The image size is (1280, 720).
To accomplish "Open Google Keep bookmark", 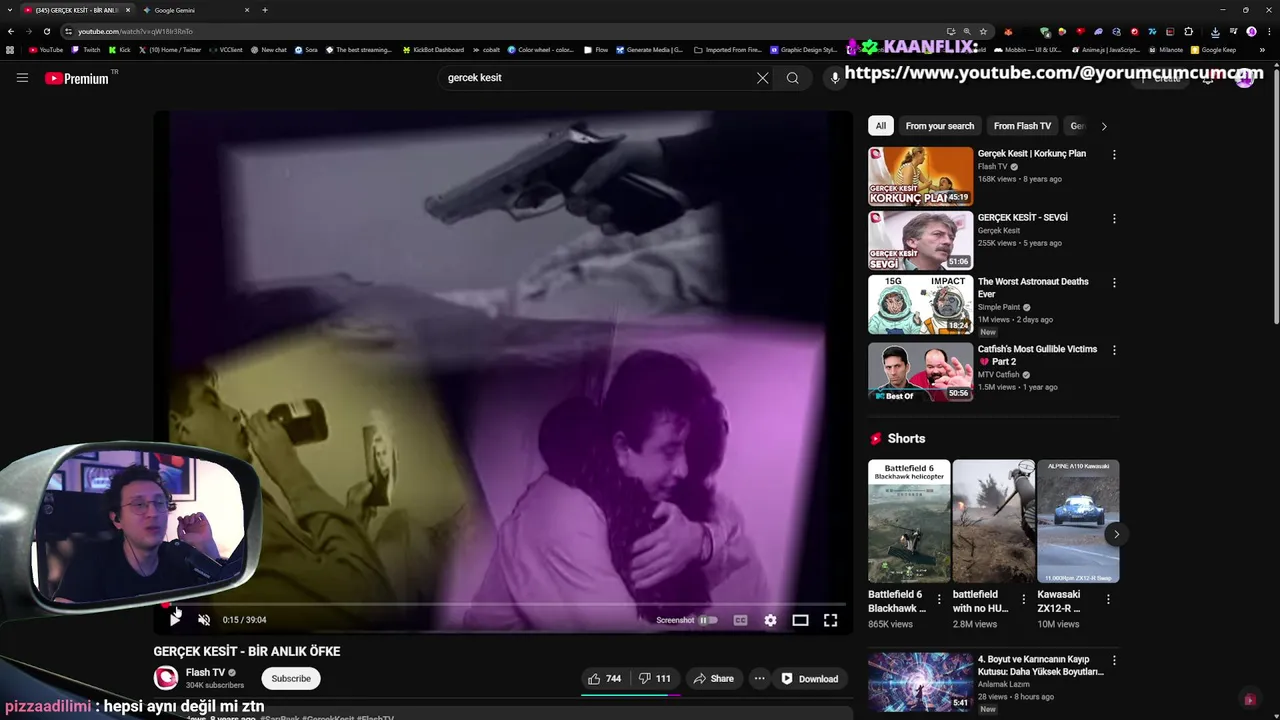I will coord(1213,49).
